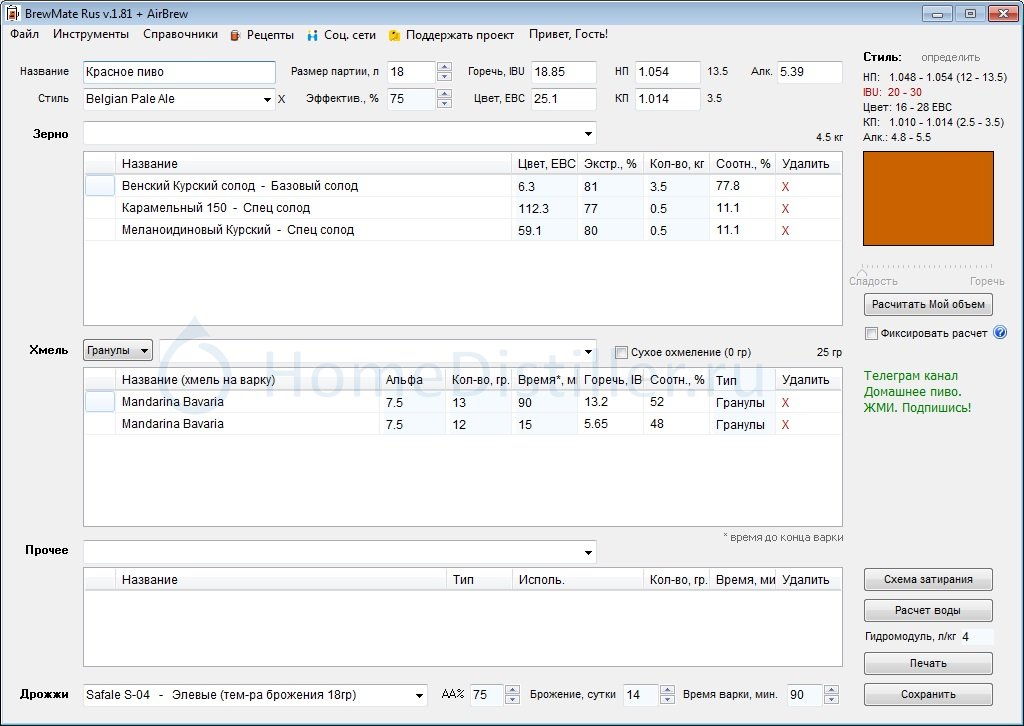Open Рецепты menu with beer mug icon

pos(262,35)
